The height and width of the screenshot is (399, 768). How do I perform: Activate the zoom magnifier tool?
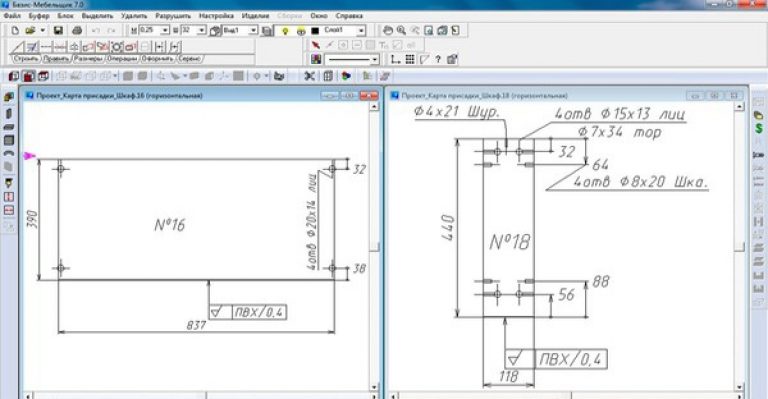[401, 30]
